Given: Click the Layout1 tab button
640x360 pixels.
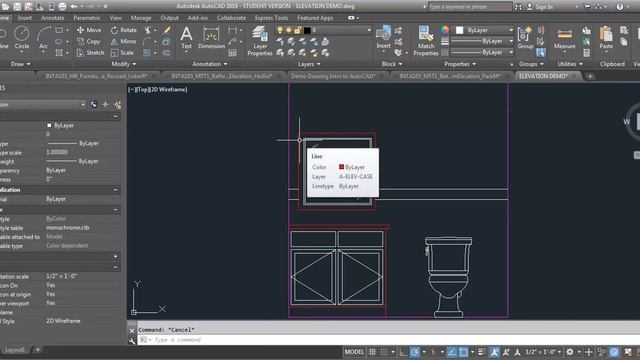Looking at the screenshot, I should click(15, 350).
